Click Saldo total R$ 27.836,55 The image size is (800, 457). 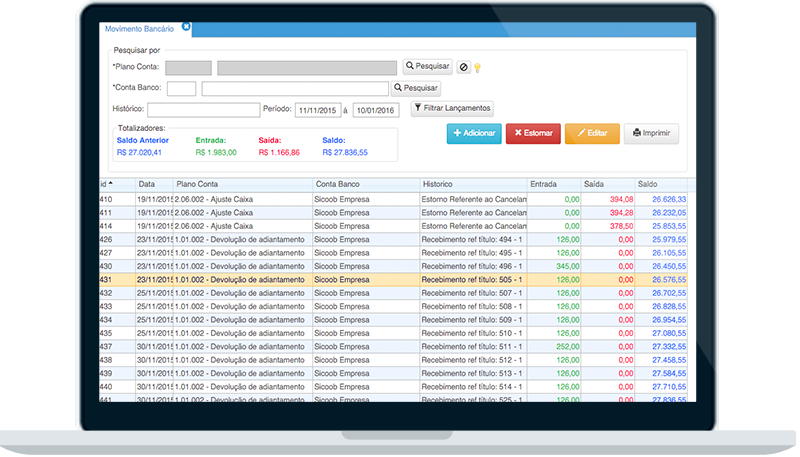point(345,153)
